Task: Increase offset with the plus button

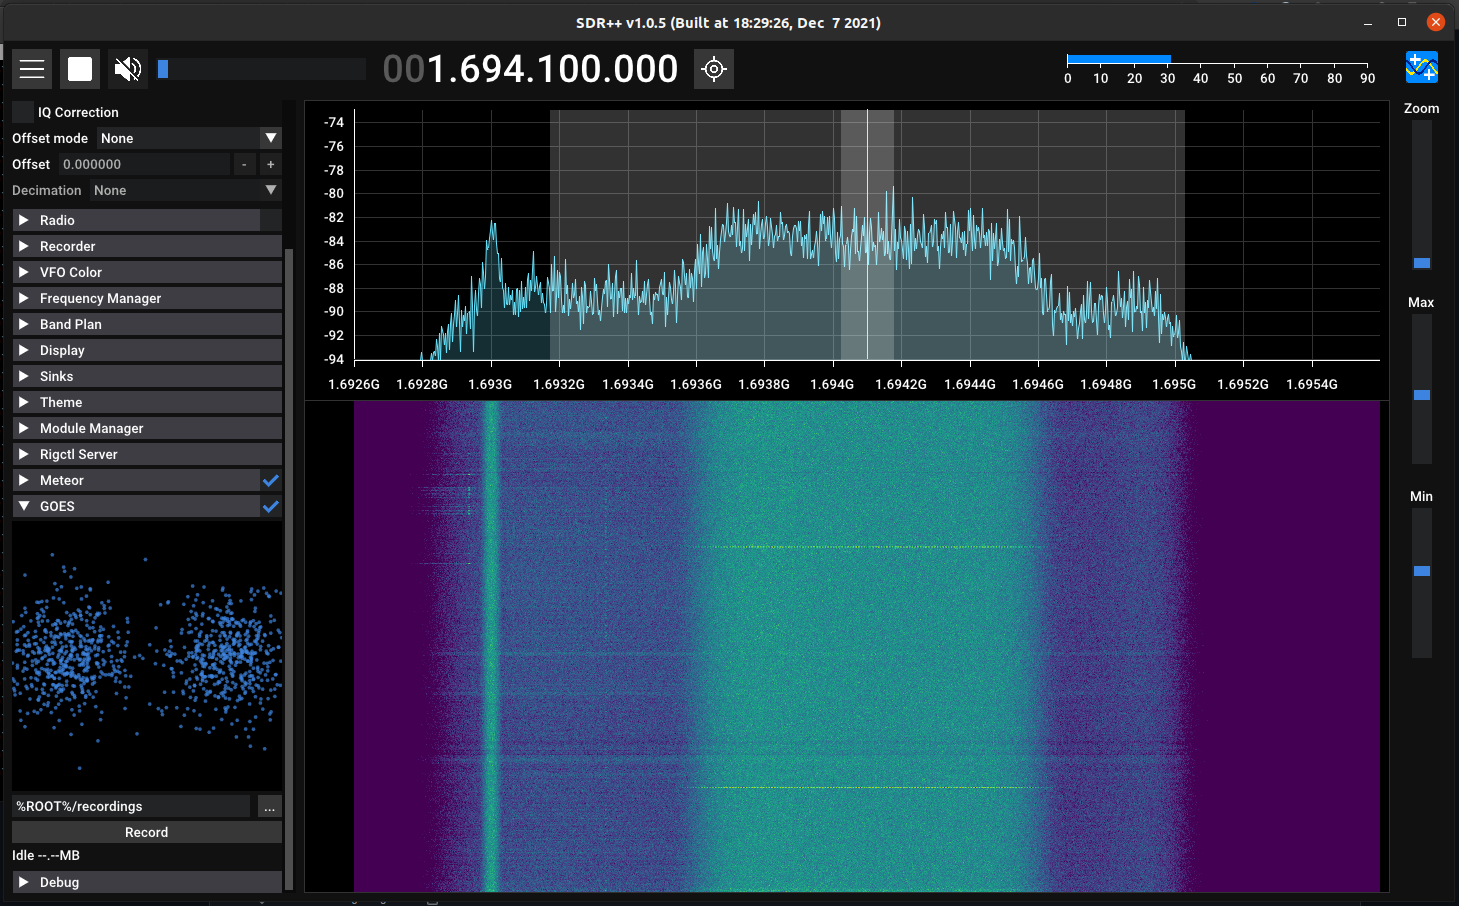Action: click(270, 164)
